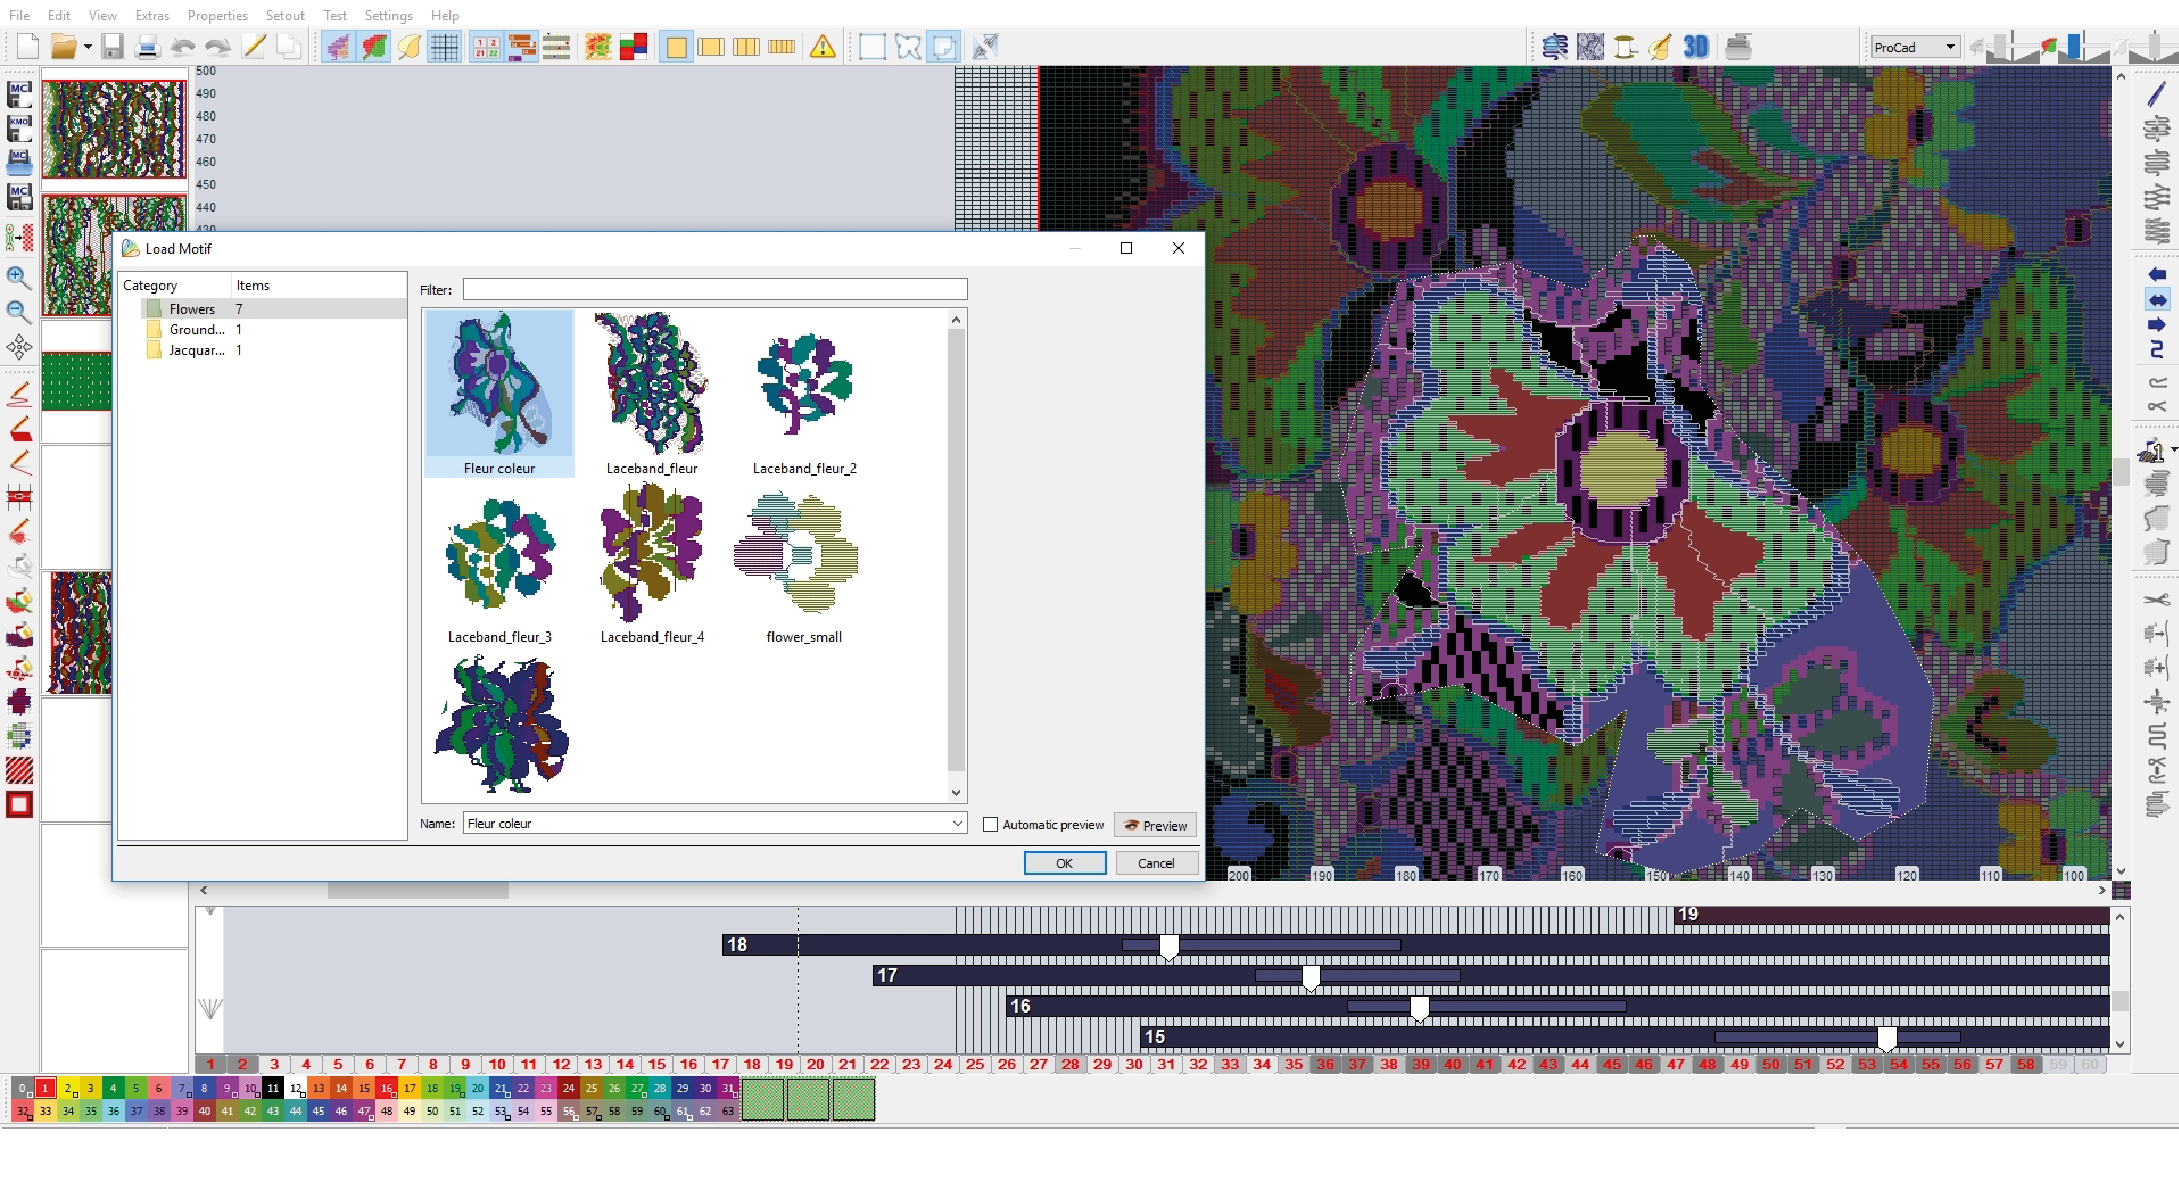This screenshot has width=2179, height=1193.
Task: Choose the freeform selection tool
Action: (x=908, y=46)
